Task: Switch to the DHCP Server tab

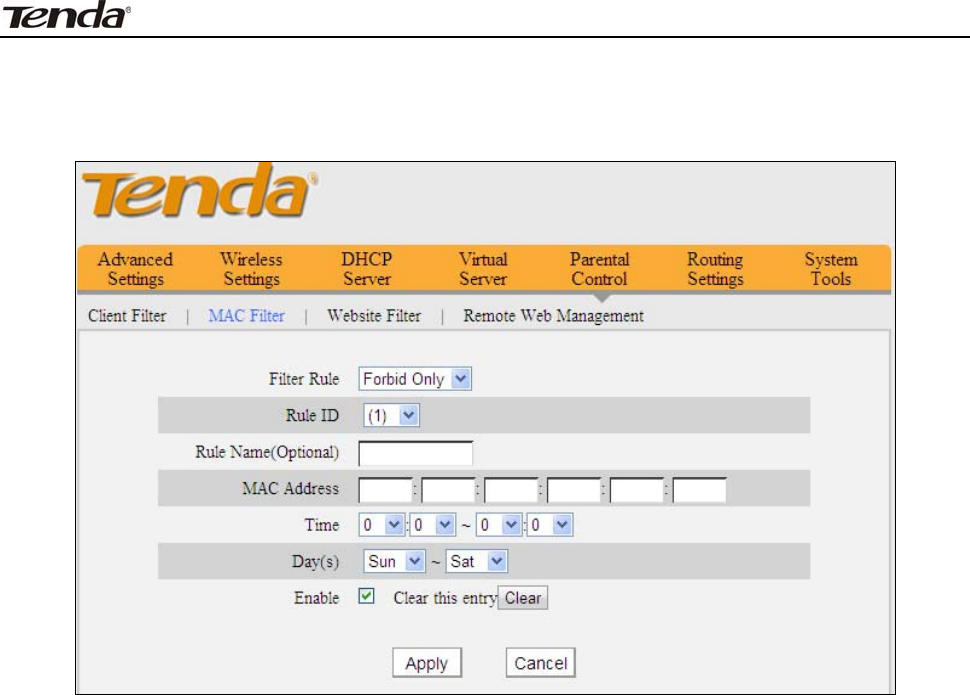Action: (x=367, y=269)
